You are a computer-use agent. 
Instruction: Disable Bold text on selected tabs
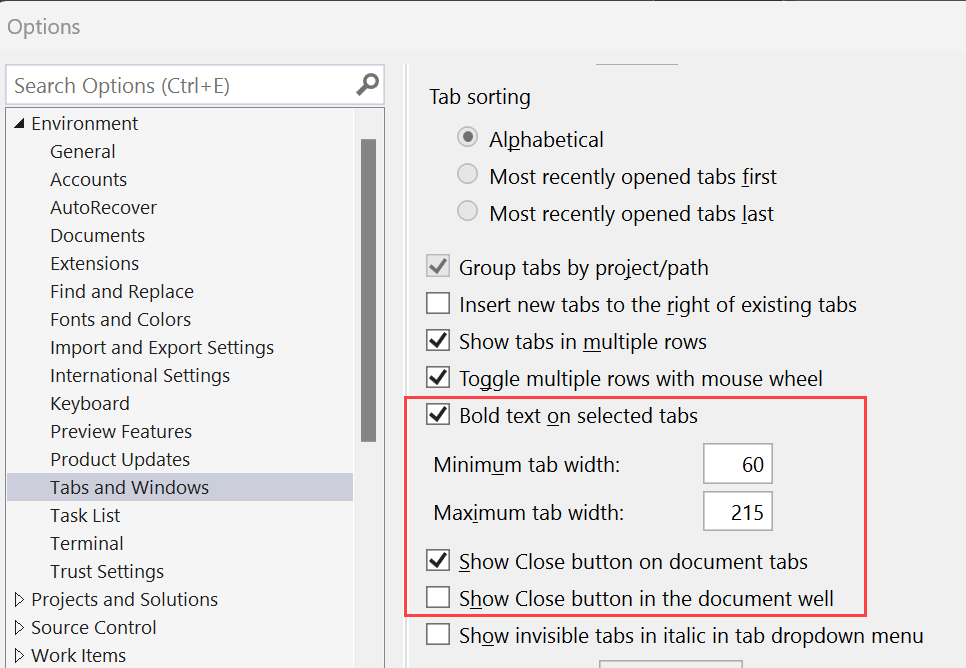click(437, 416)
